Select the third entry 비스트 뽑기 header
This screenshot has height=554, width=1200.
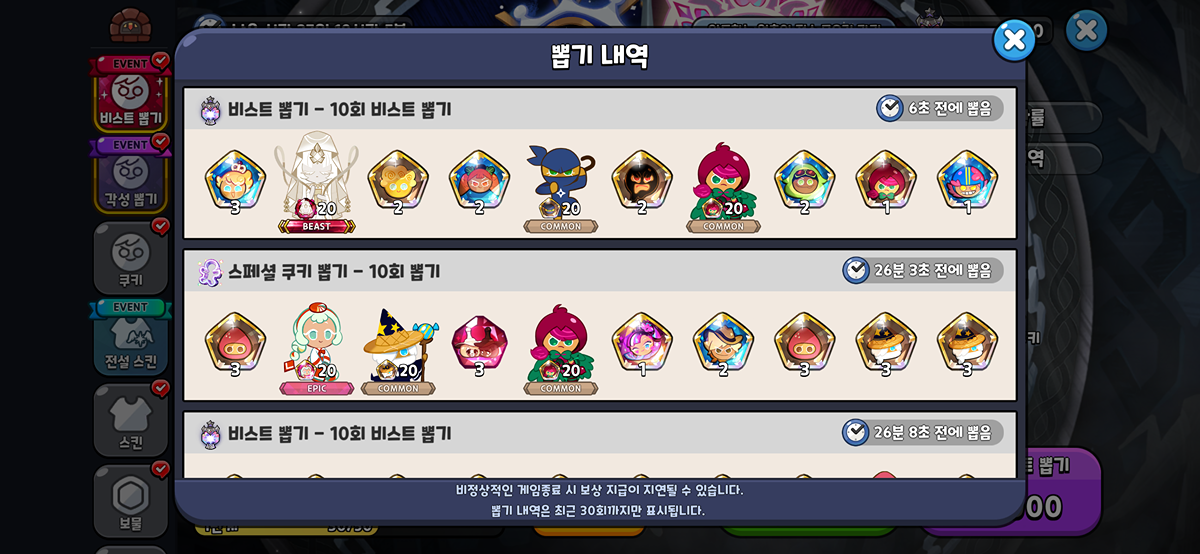pos(600,433)
